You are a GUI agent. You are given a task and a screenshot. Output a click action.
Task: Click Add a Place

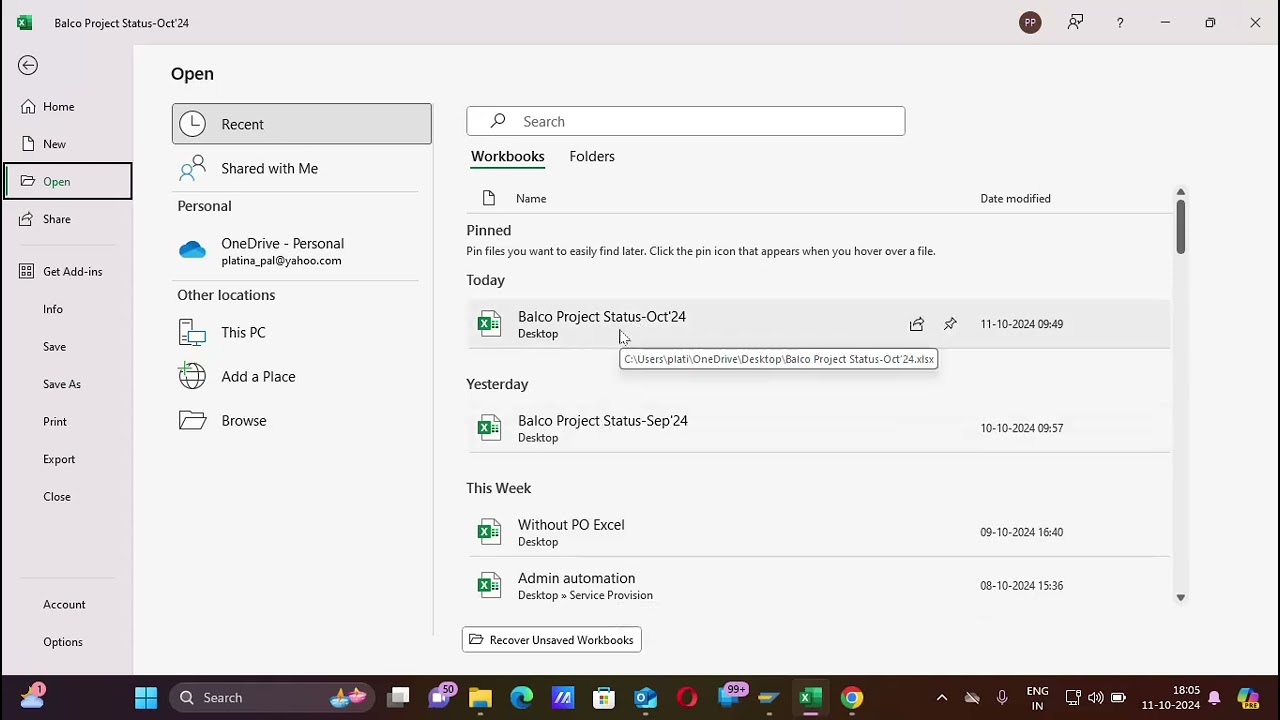[x=302, y=376]
